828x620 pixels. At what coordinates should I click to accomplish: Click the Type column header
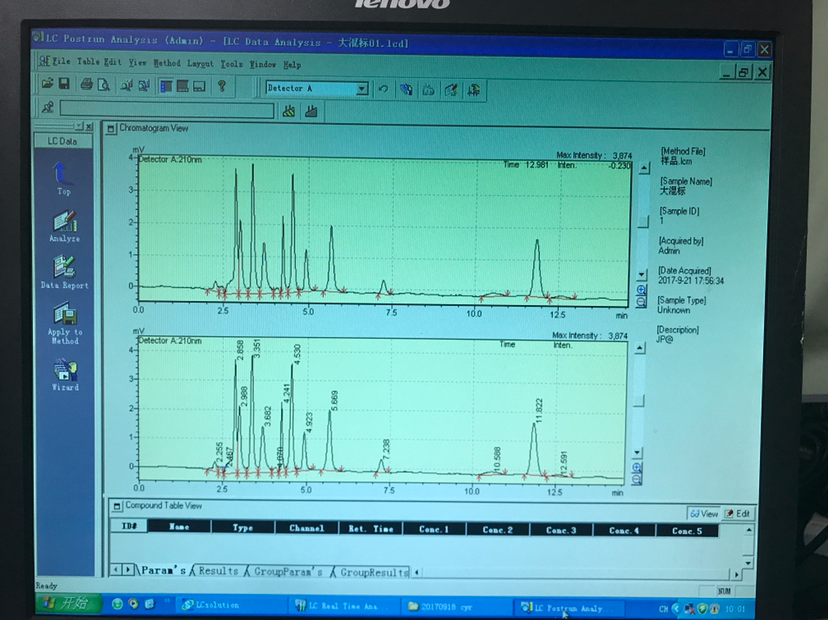click(243, 527)
